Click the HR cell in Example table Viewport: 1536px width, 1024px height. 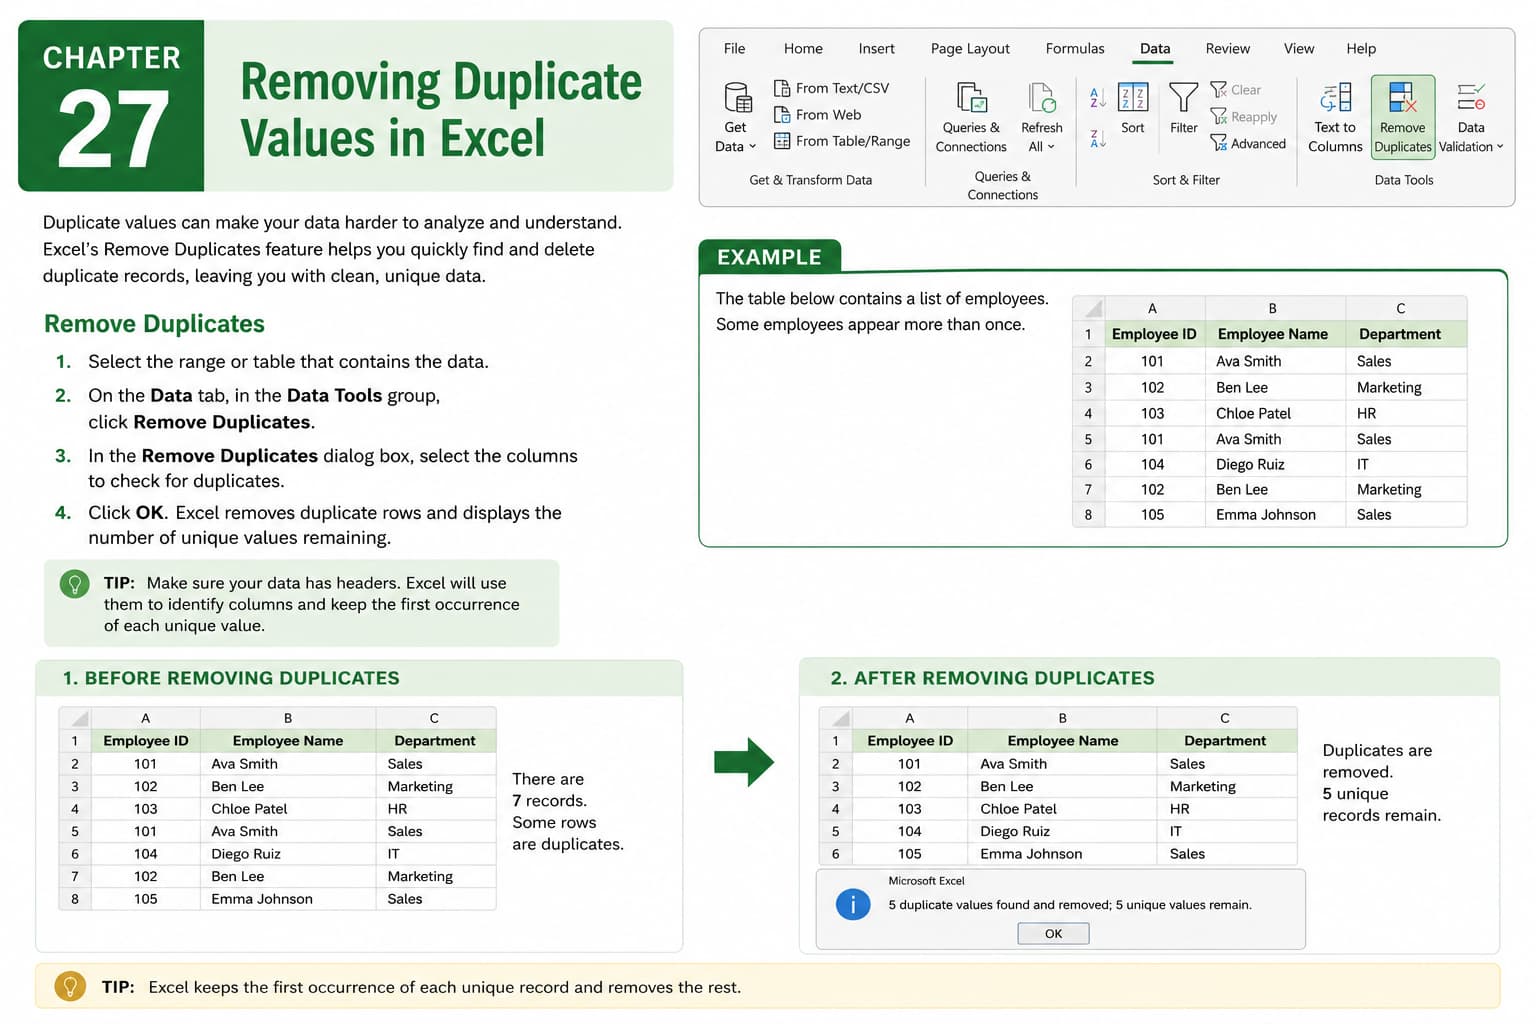coord(1406,413)
